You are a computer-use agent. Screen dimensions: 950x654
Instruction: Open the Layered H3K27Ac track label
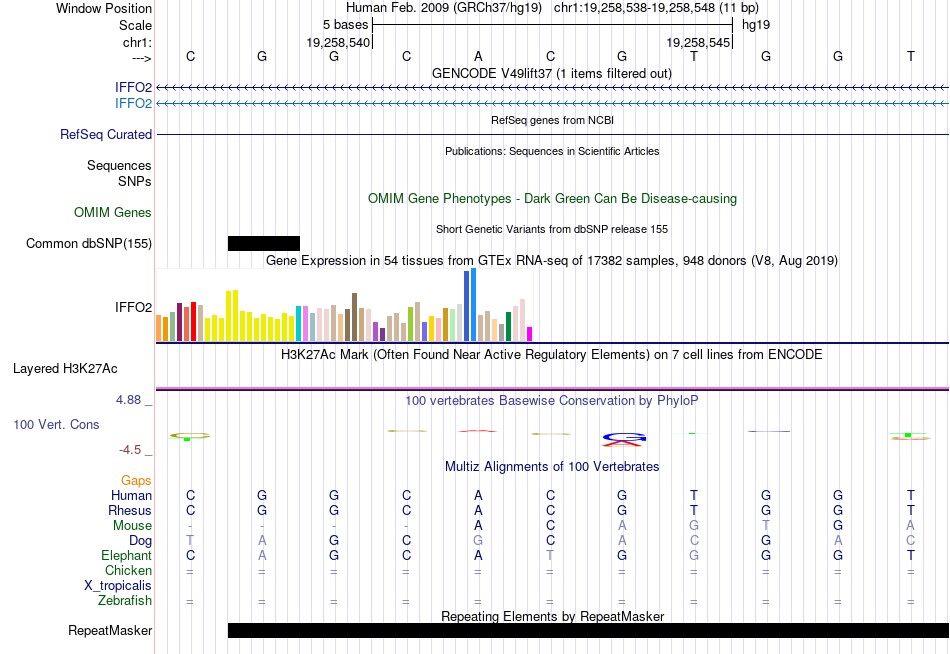click(65, 369)
